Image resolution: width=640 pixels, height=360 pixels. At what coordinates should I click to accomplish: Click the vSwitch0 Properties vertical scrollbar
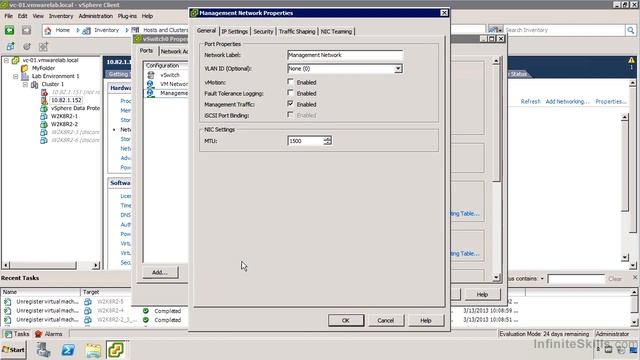(x=496, y=169)
